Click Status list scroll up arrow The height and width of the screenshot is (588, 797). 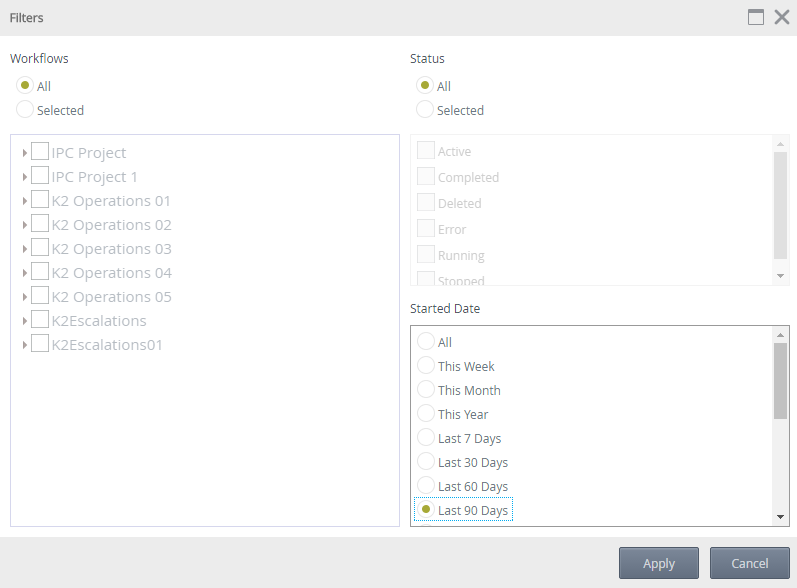pos(780,145)
